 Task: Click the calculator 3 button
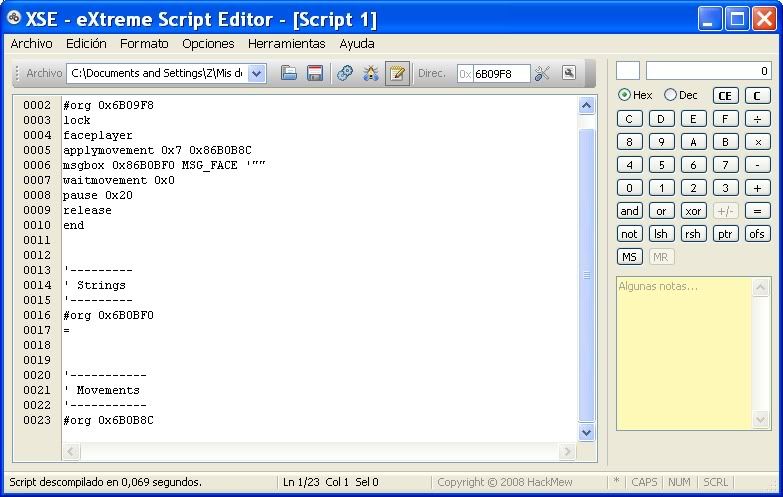point(725,188)
